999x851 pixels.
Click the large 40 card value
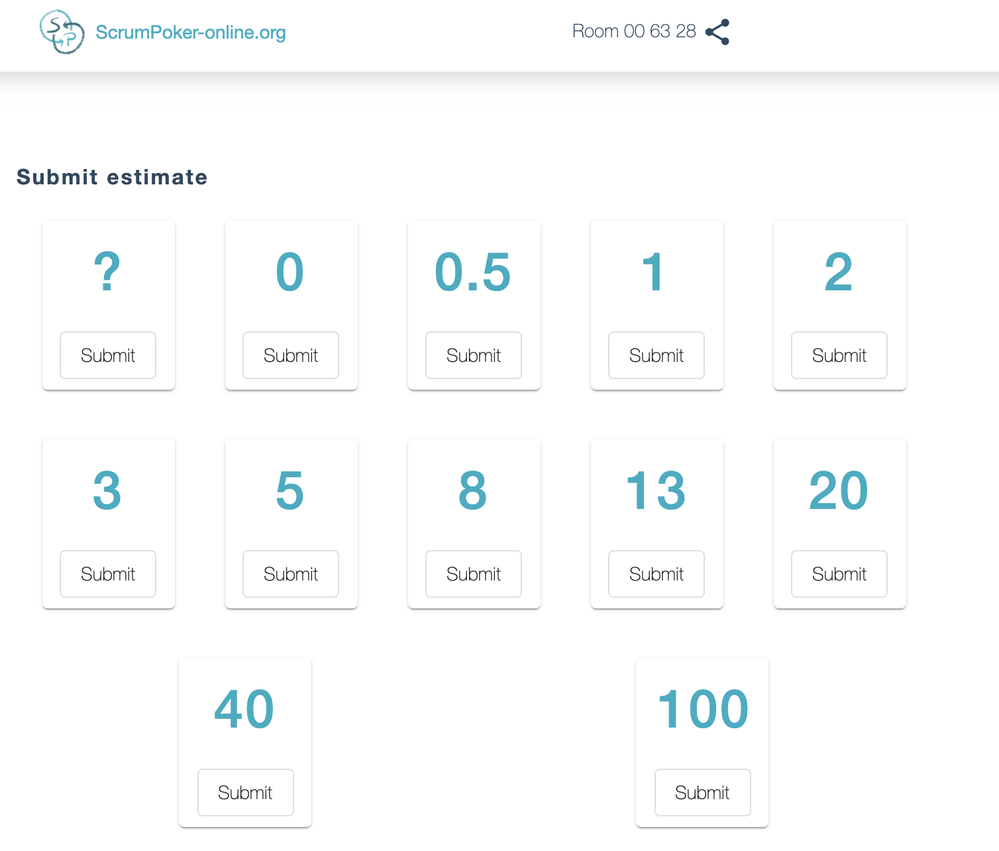(x=245, y=709)
